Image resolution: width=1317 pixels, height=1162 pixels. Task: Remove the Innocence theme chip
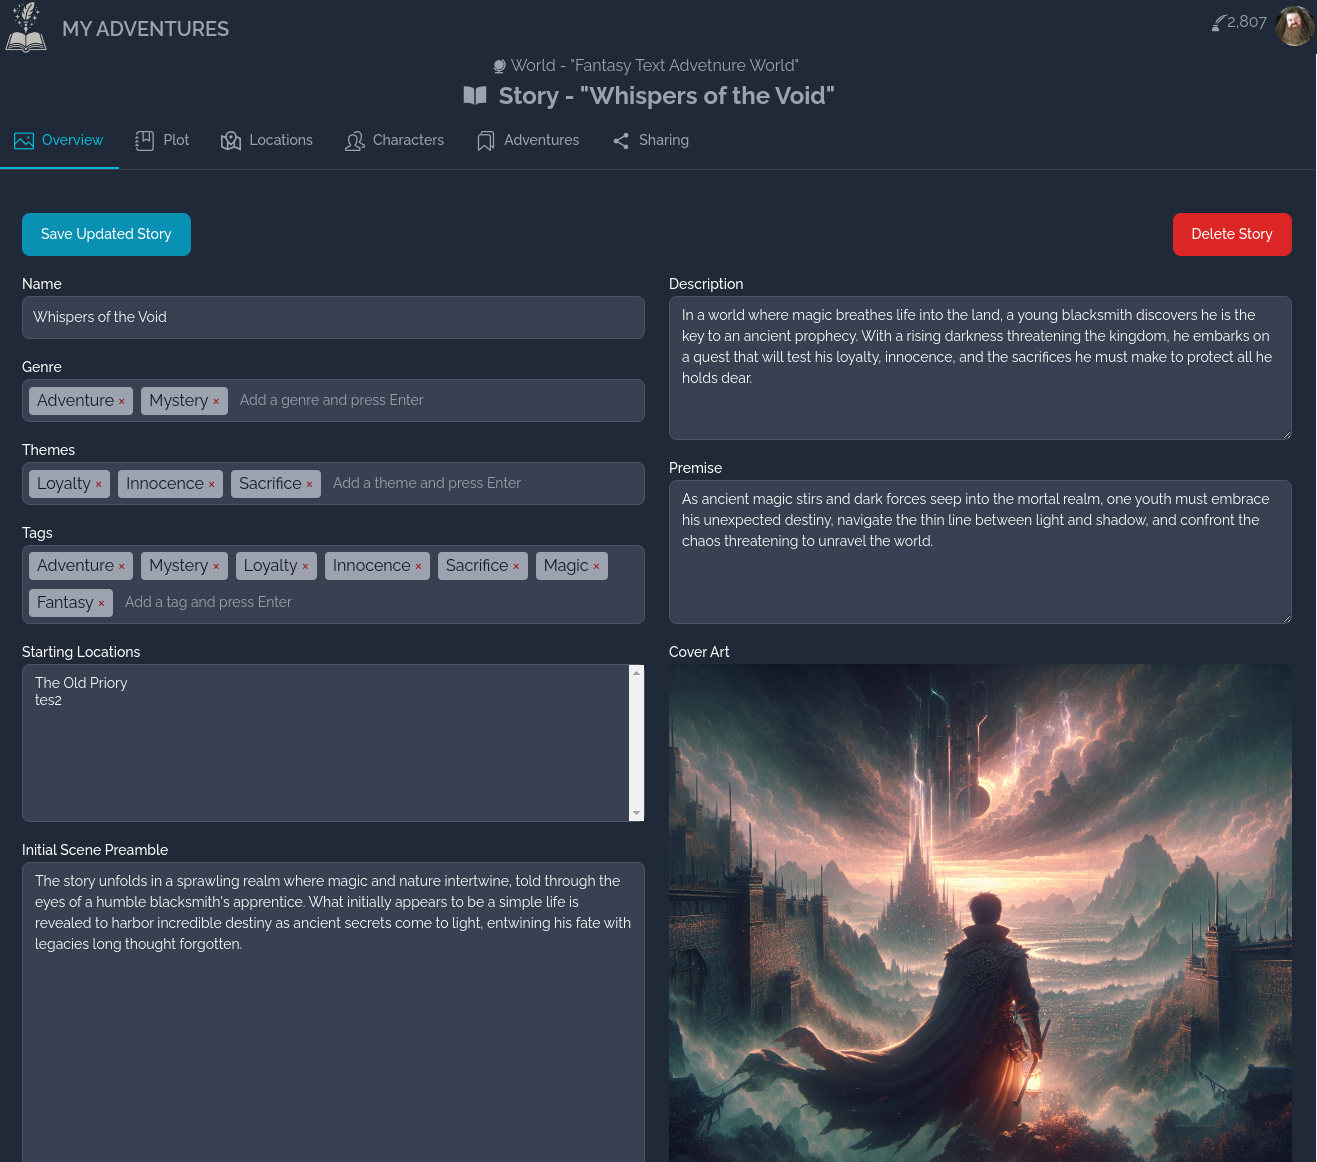click(x=211, y=484)
